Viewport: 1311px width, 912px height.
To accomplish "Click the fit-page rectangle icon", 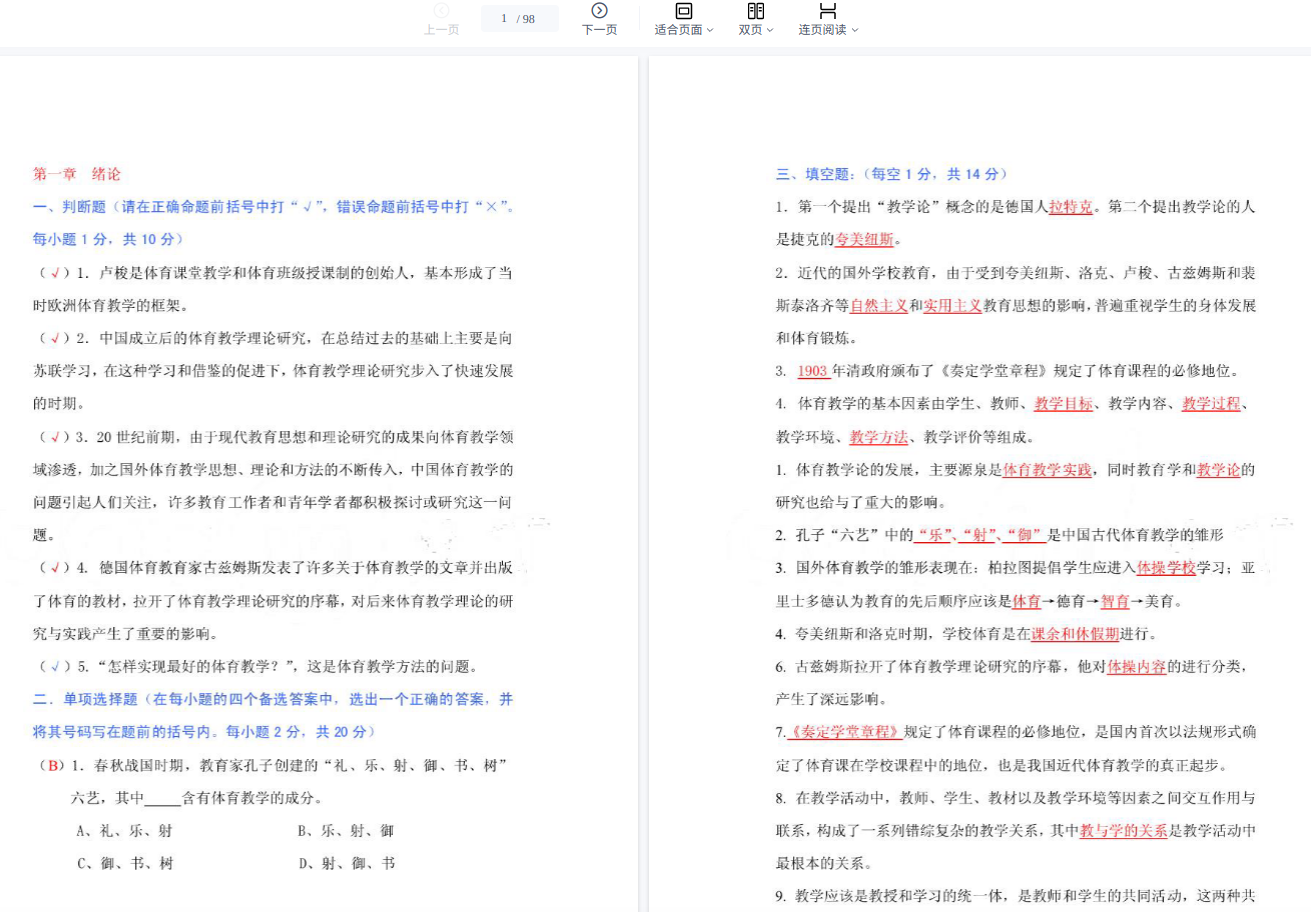I will pos(684,11).
